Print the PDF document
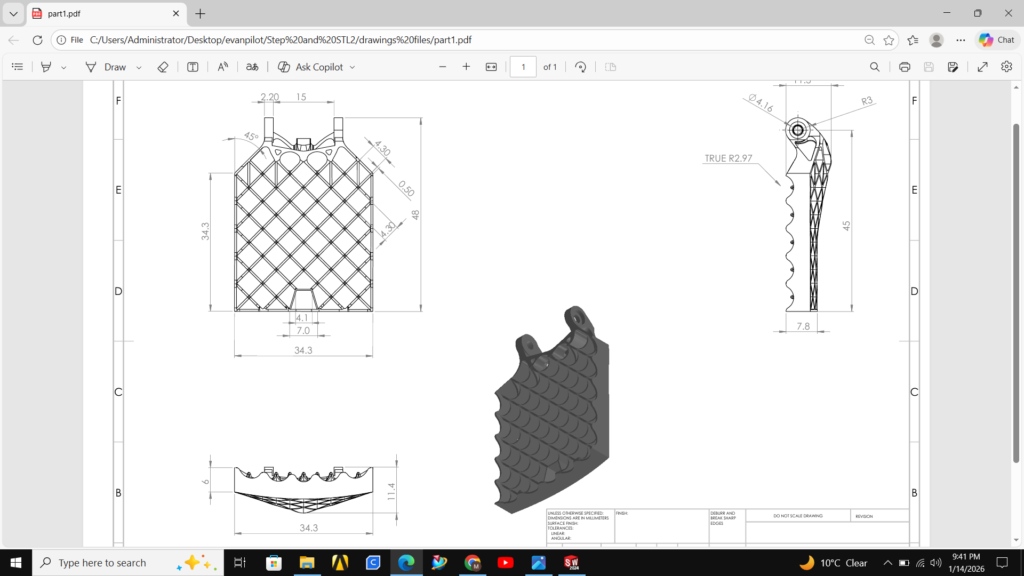The image size is (1024, 576). click(x=904, y=67)
